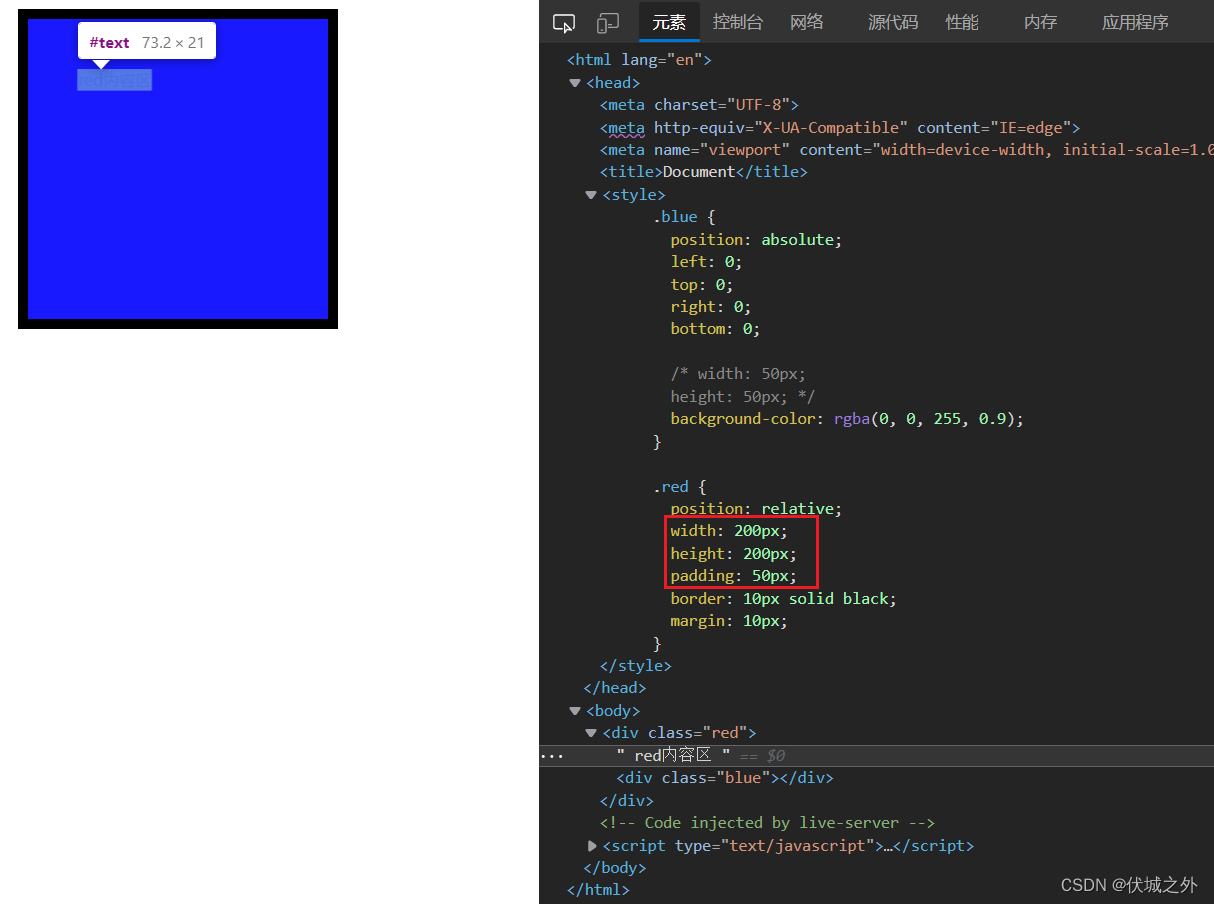Image resolution: width=1214 pixels, height=904 pixels.
Task: Activate the inspect element picker icon
Action: pyautogui.click(x=564, y=22)
